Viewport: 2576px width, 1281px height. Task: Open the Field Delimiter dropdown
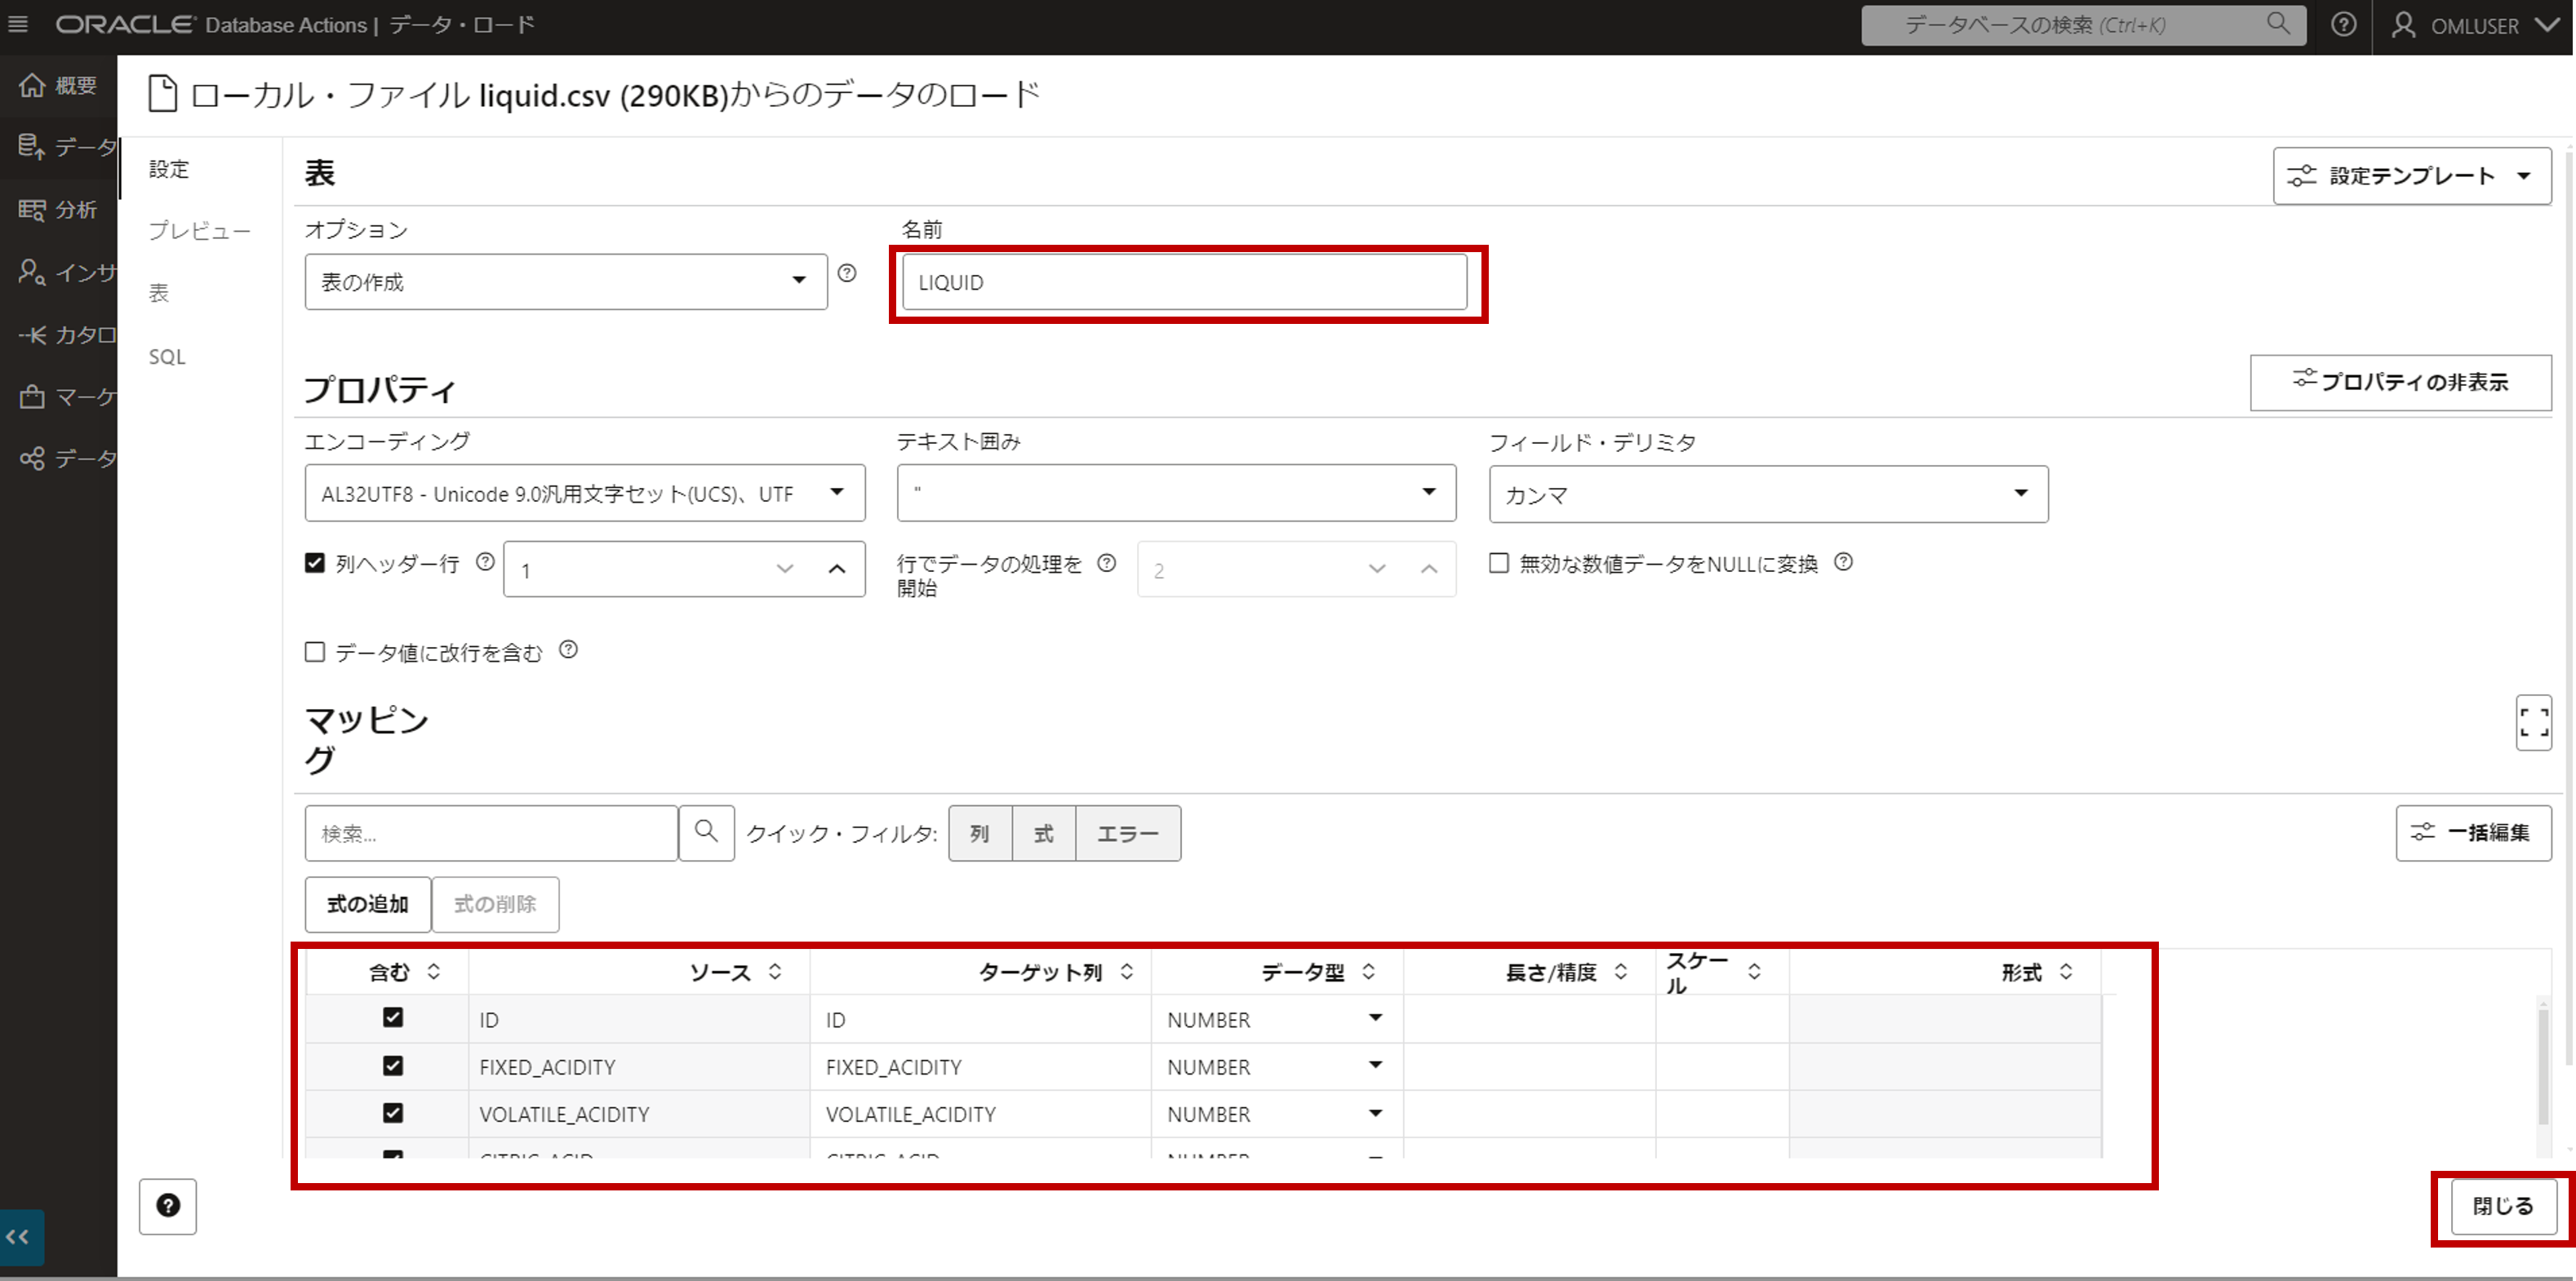(x=1767, y=494)
